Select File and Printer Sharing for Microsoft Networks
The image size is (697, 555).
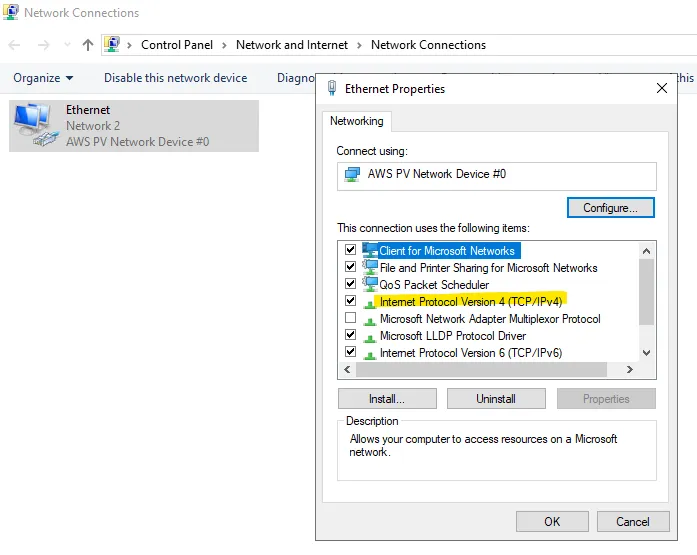(489, 268)
